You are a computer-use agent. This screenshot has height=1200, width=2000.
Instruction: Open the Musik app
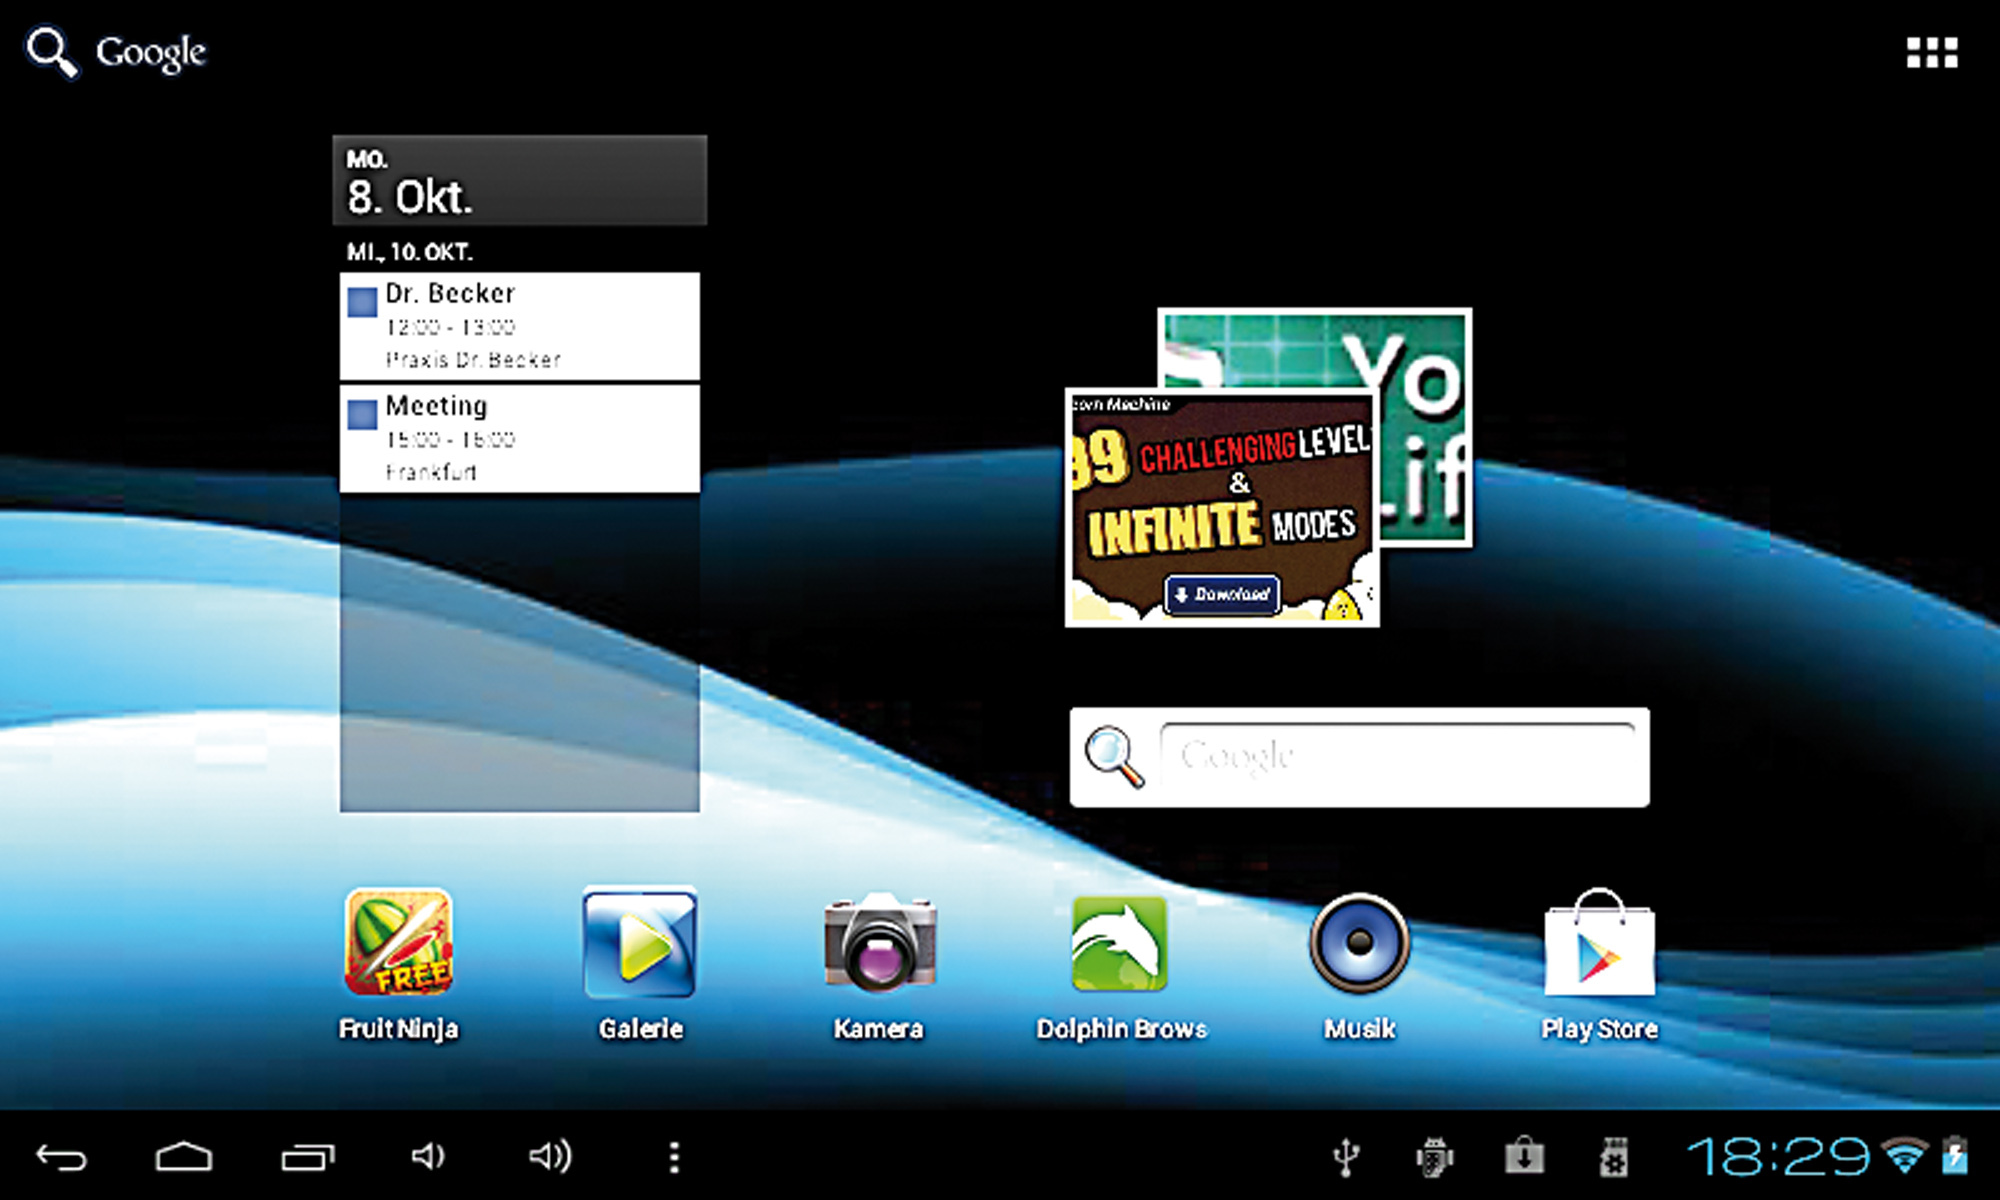[1359, 942]
